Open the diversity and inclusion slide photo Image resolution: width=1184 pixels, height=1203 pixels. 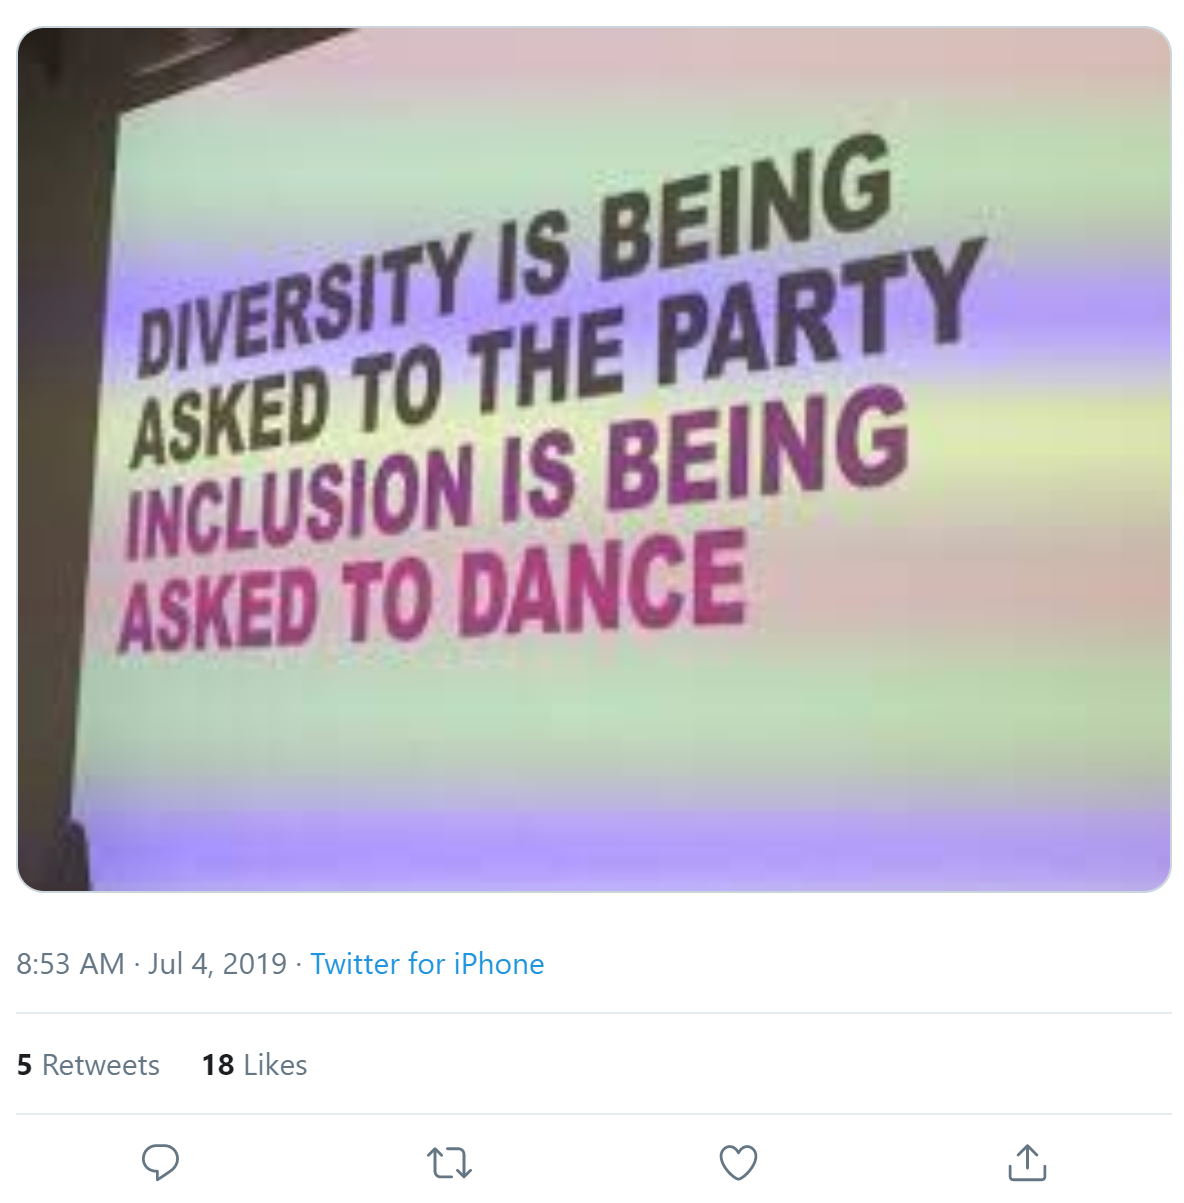(x=594, y=459)
